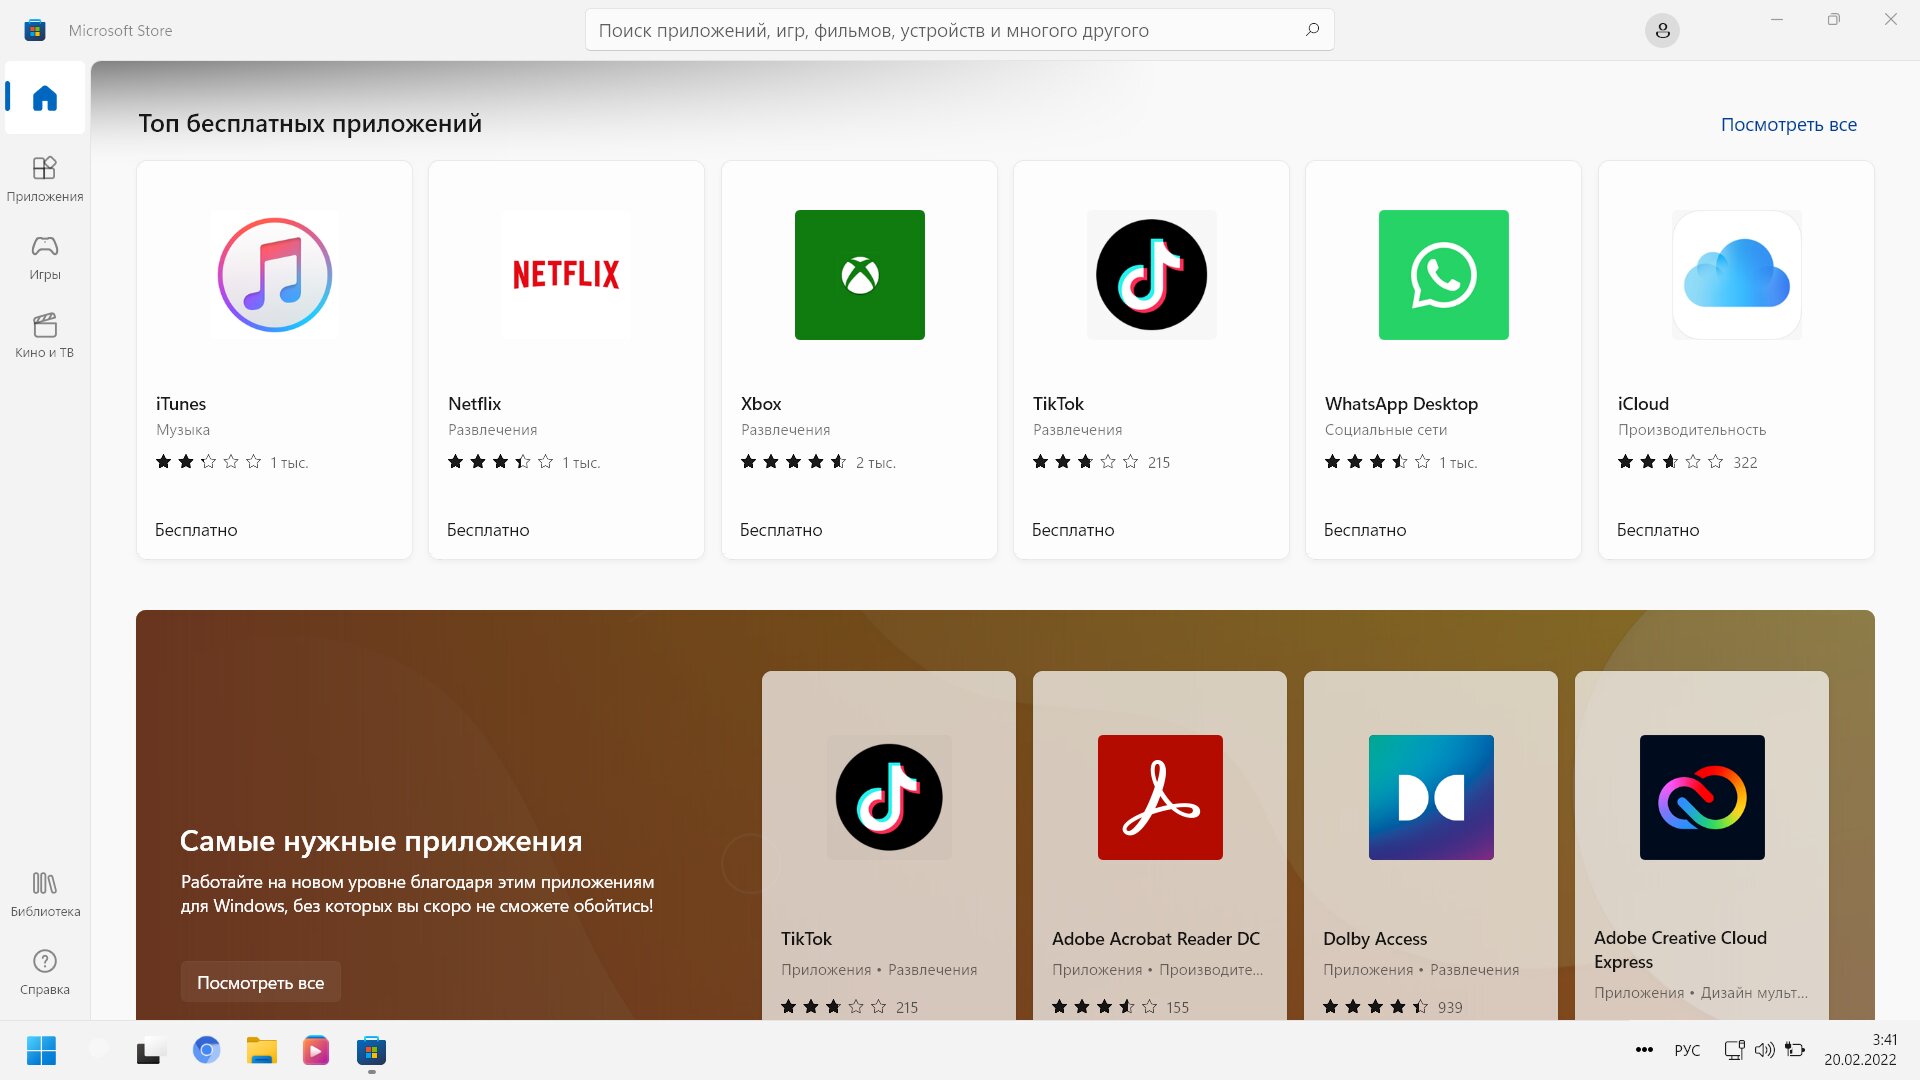This screenshot has height=1080, width=1920.
Task: Open the Home tab in sidebar
Action: point(45,98)
